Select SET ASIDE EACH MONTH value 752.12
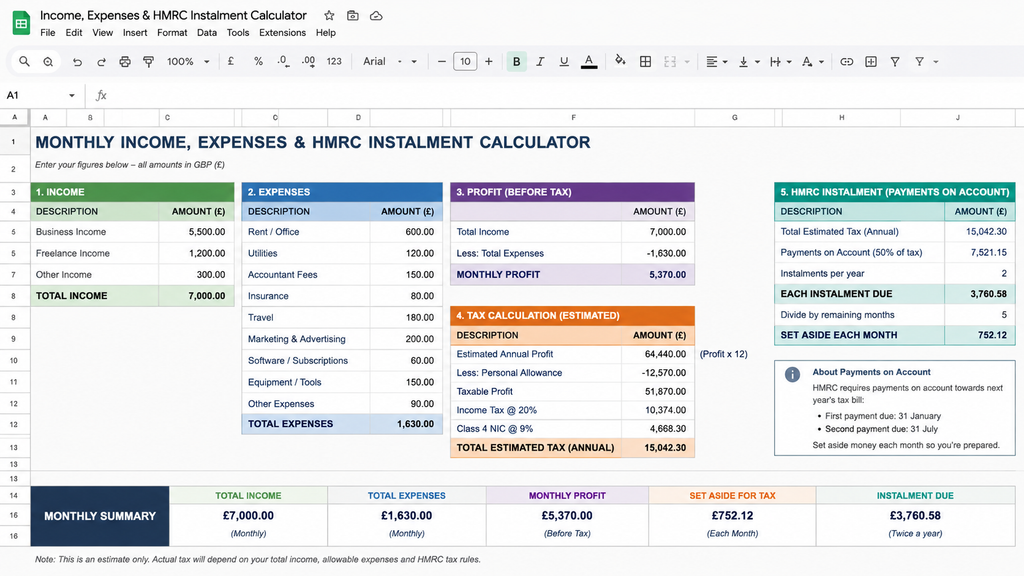This screenshot has height=576, width=1024. (x=980, y=335)
